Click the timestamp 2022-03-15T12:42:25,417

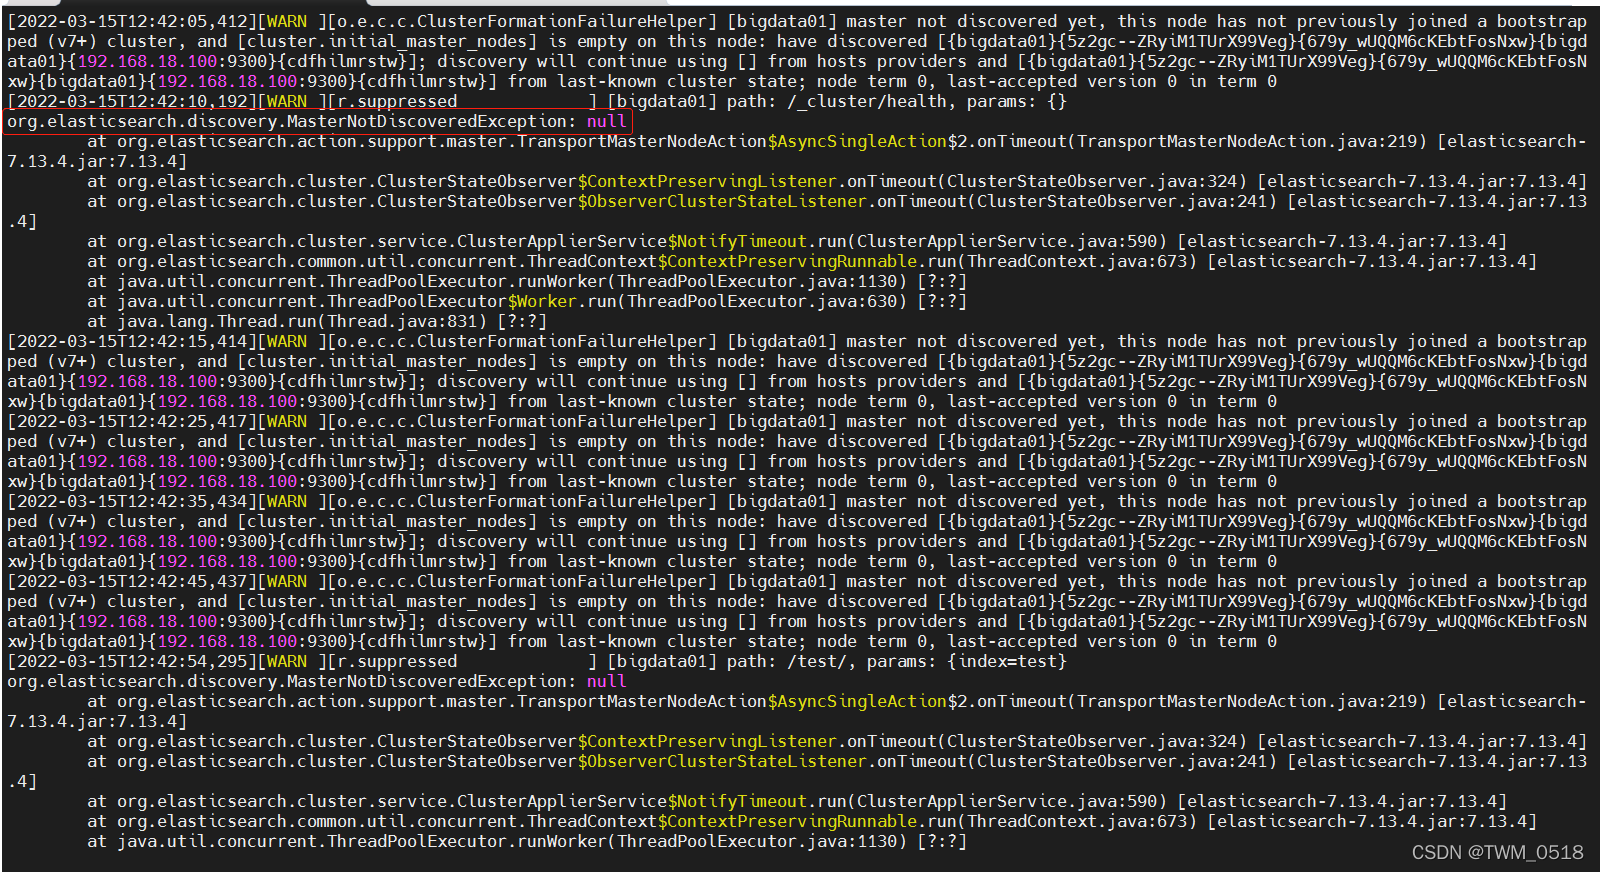click(x=132, y=421)
